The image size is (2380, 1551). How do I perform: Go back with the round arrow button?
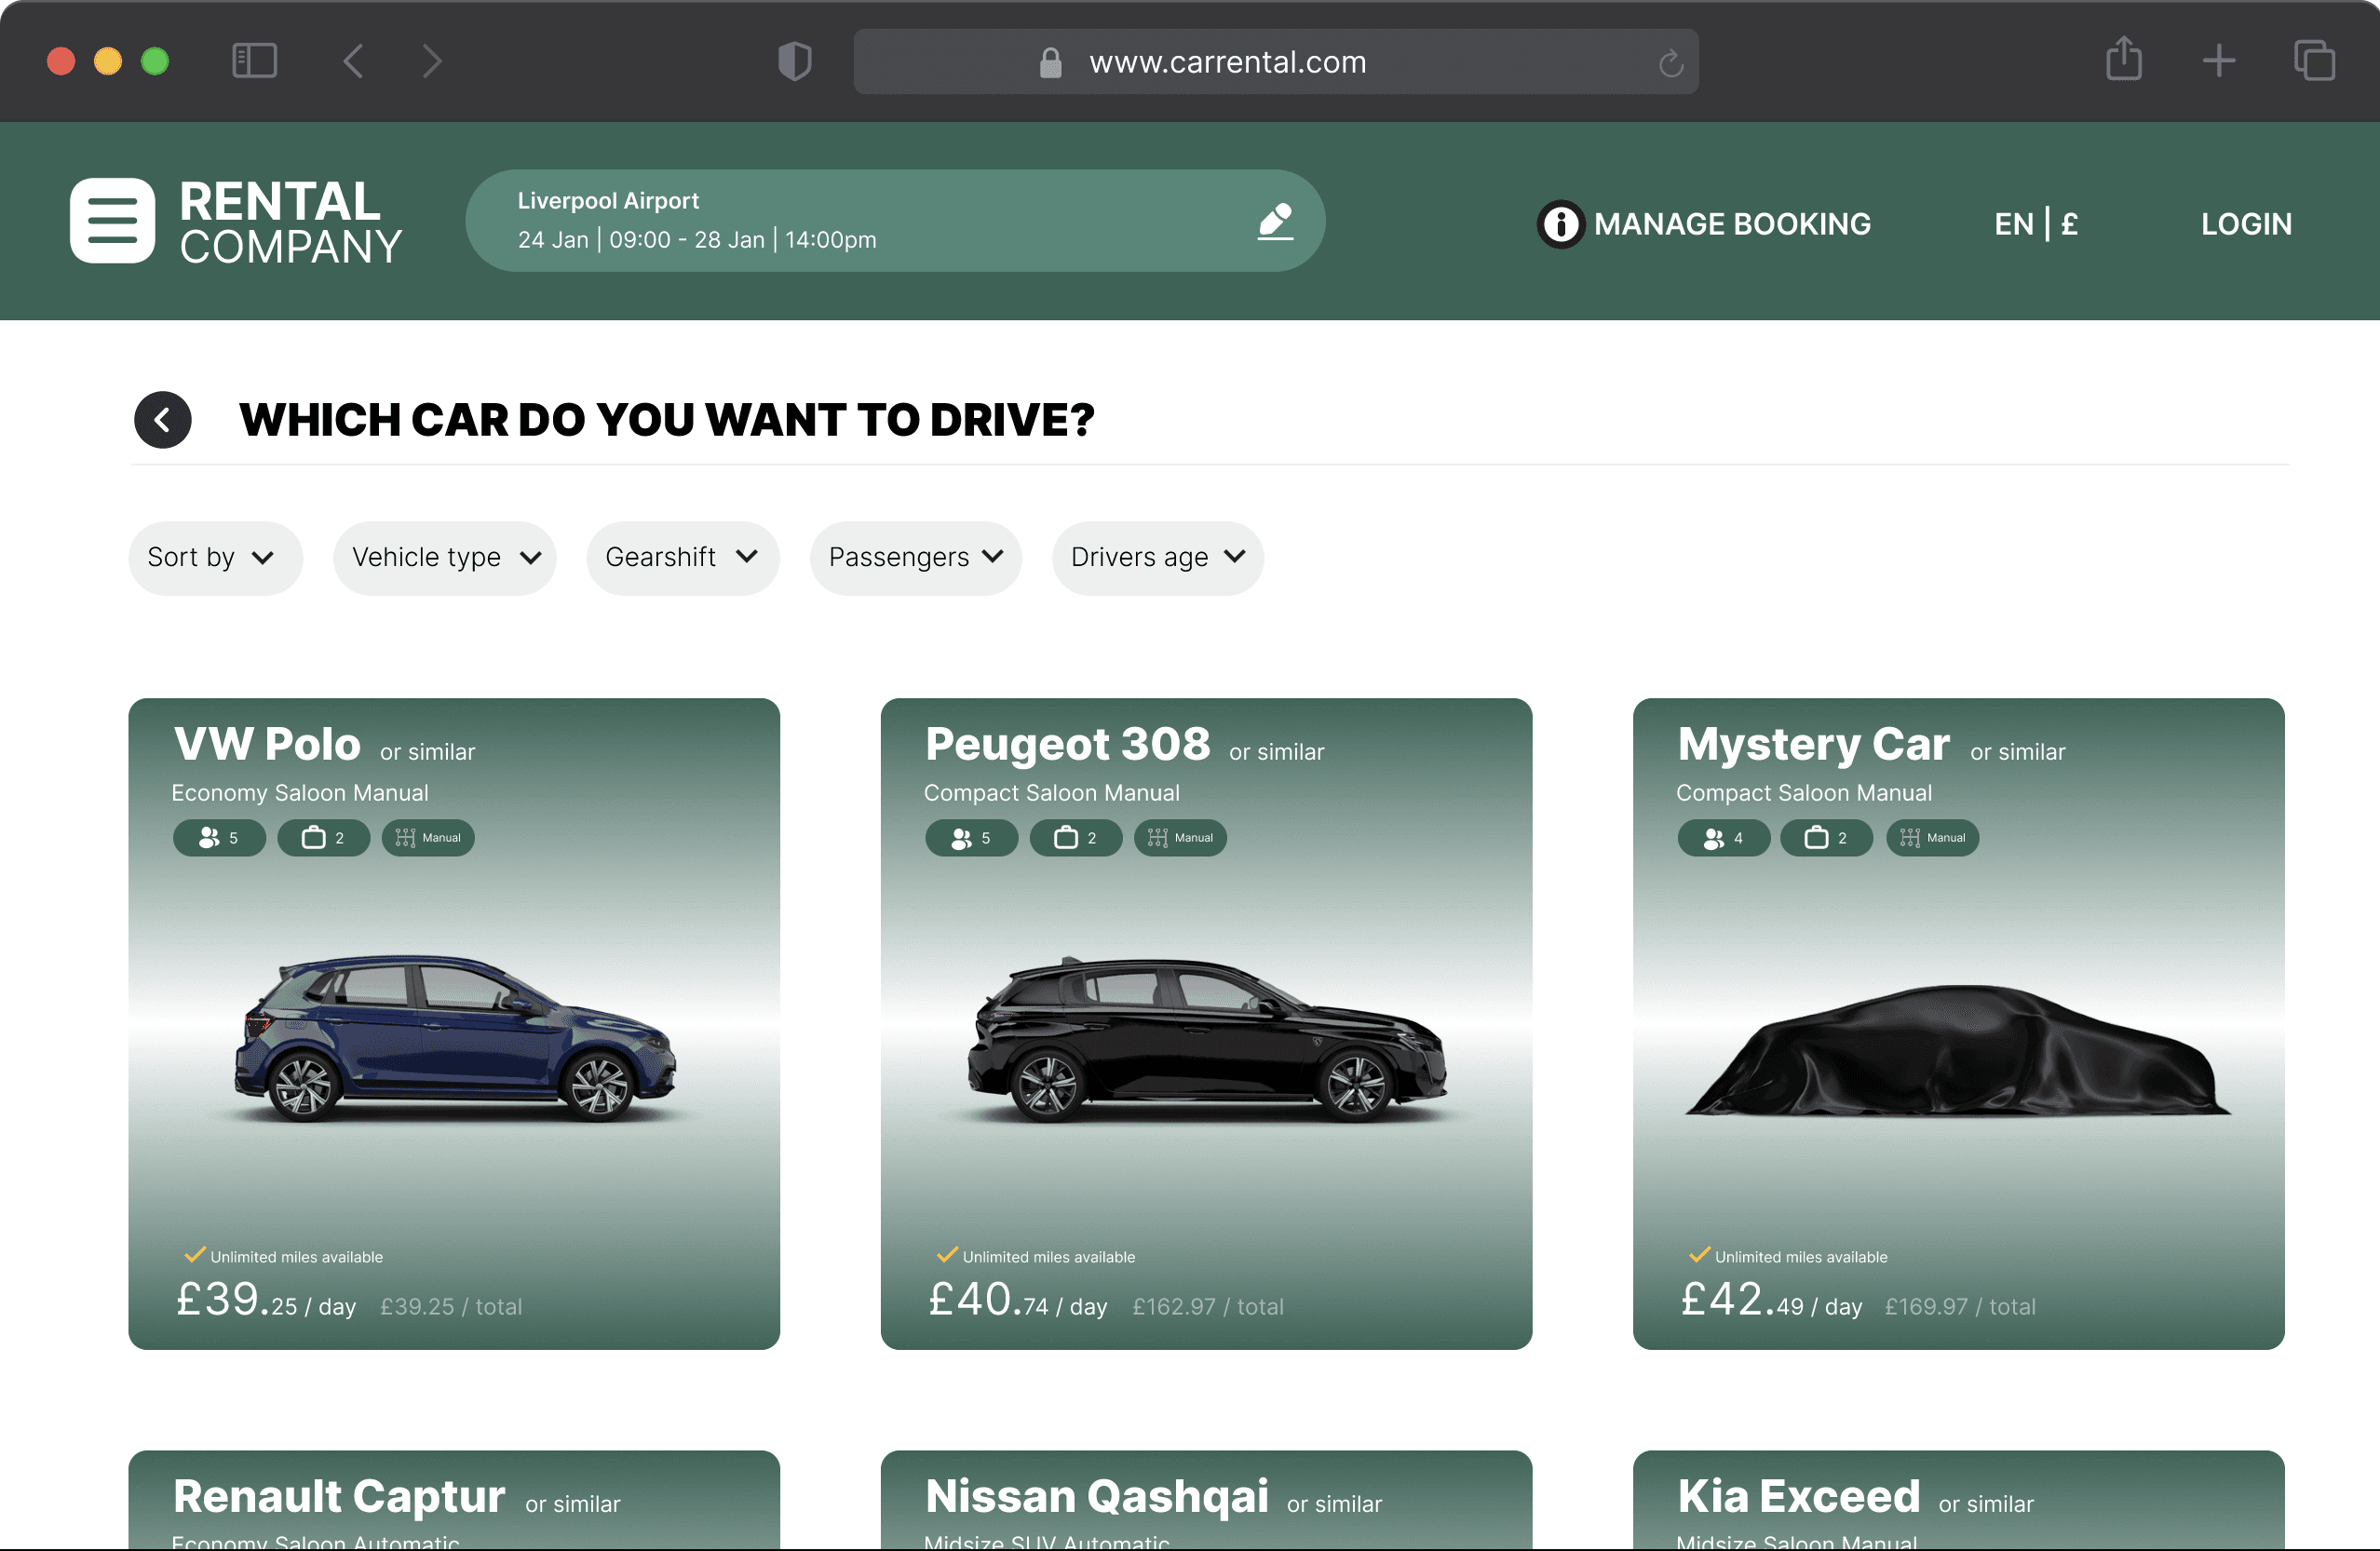pos(163,420)
